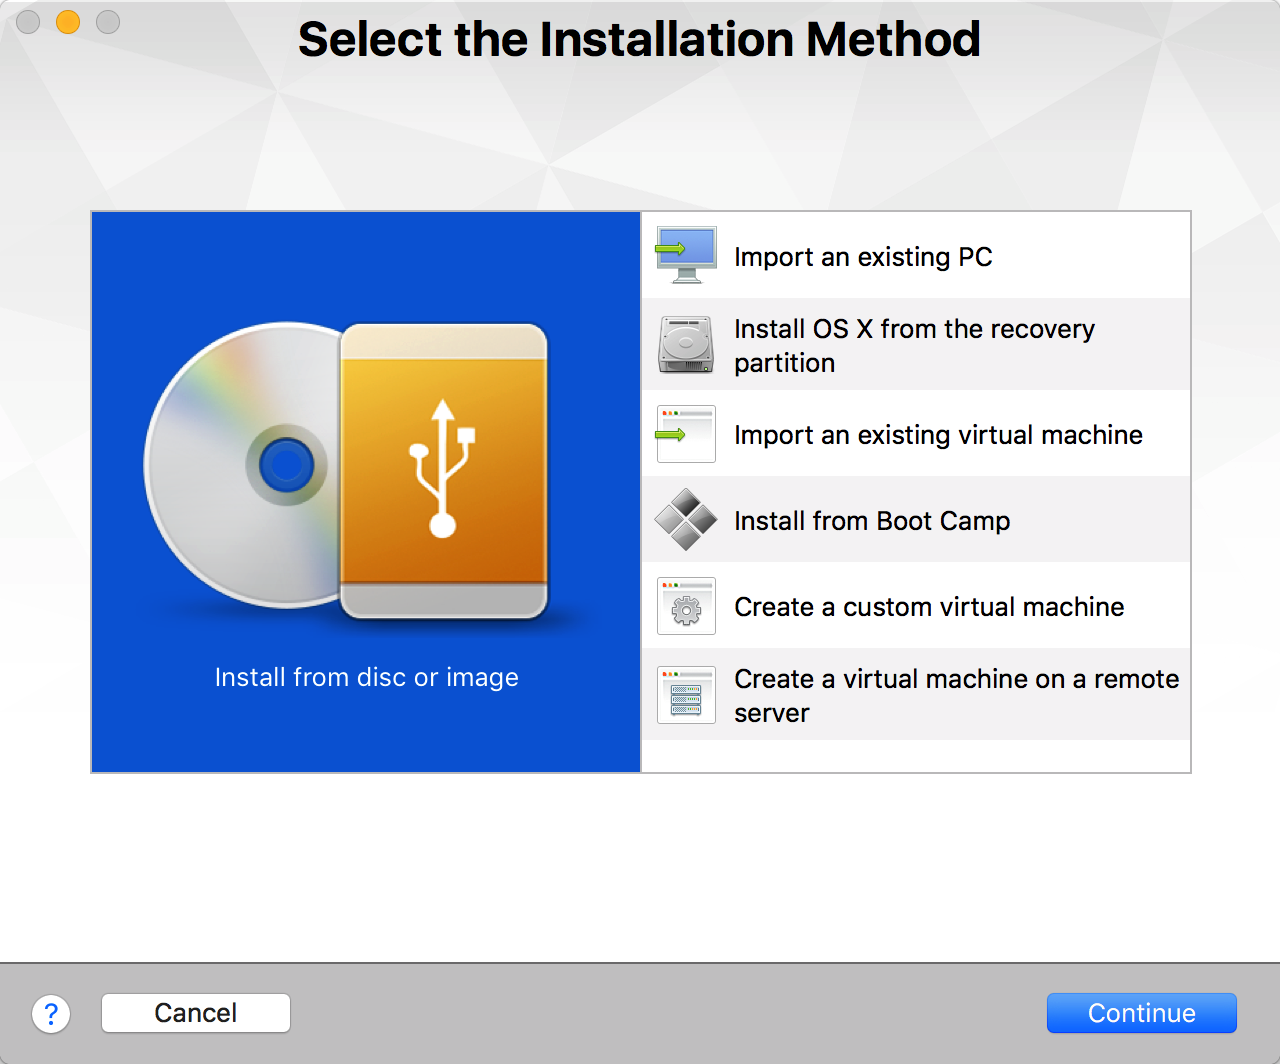Click the custom virtual machine gear icon
The width and height of the screenshot is (1280, 1064).
coord(686,606)
